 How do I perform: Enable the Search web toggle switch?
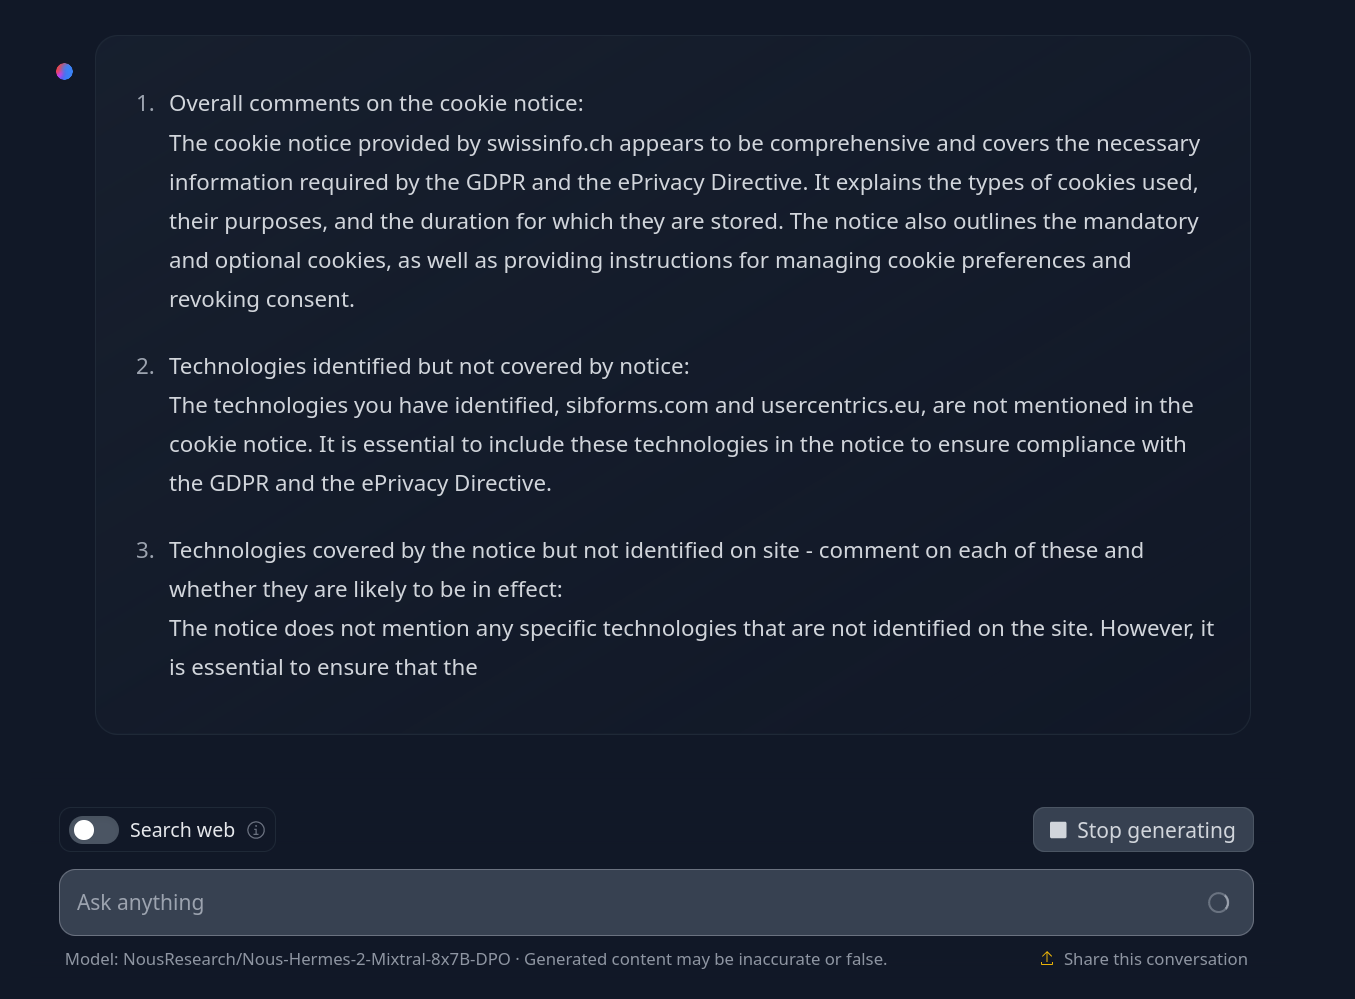click(94, 830)
